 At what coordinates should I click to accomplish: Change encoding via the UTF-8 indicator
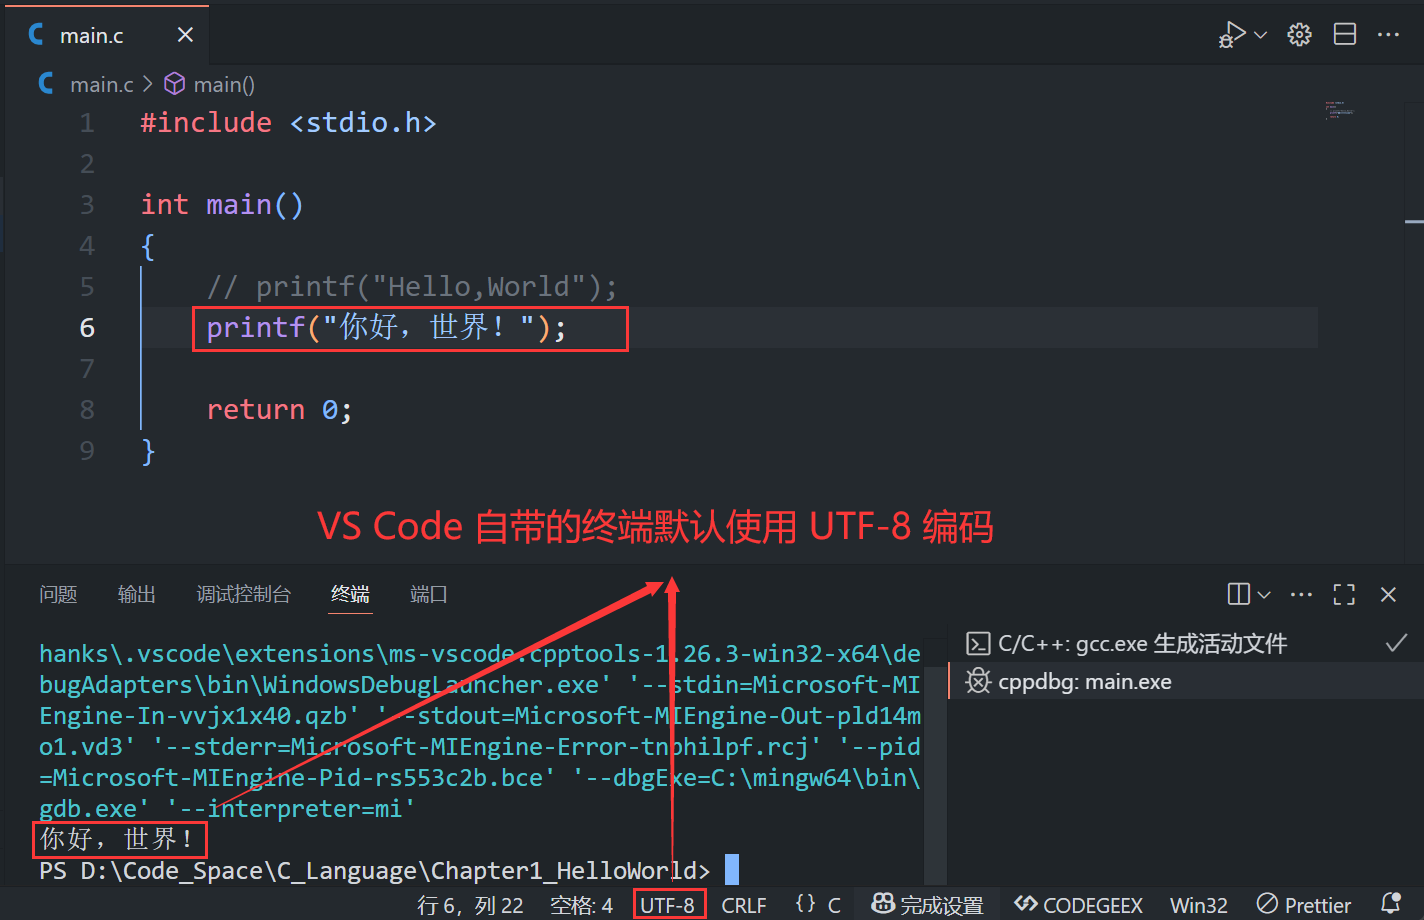pyautogui.click(x=669, y=904)
